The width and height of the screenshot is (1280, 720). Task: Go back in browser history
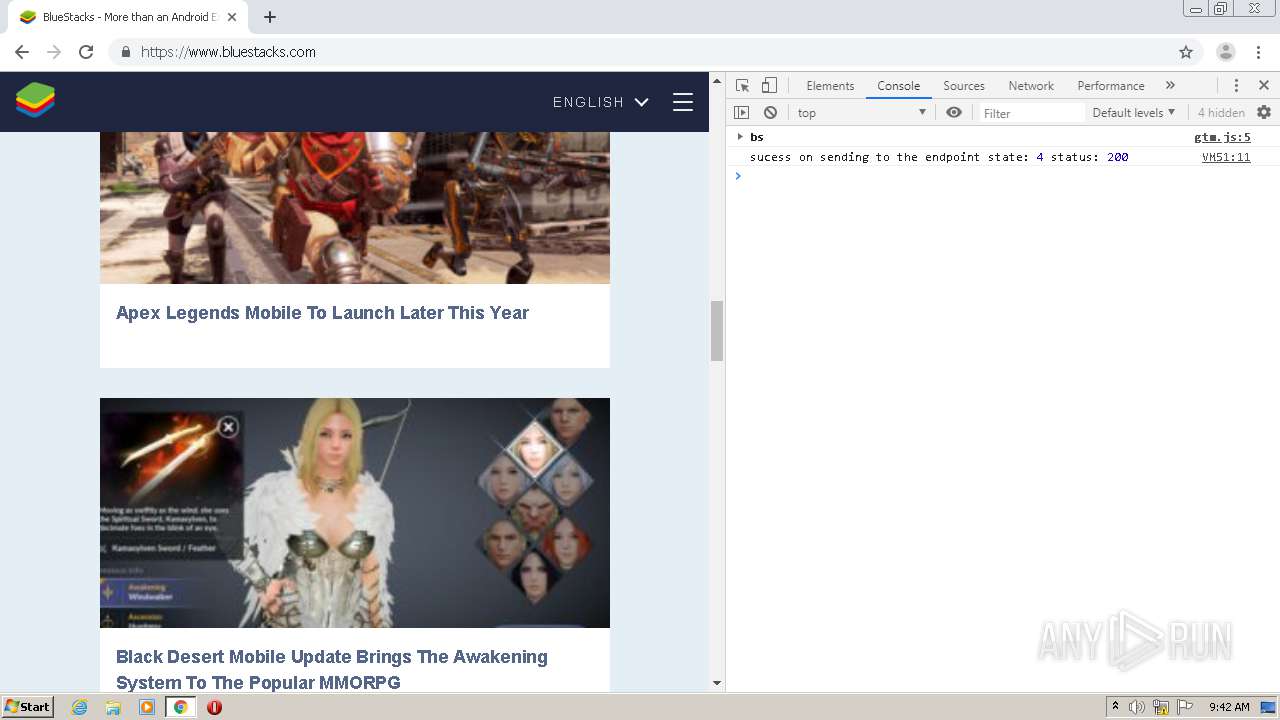(x=22, y=52)
